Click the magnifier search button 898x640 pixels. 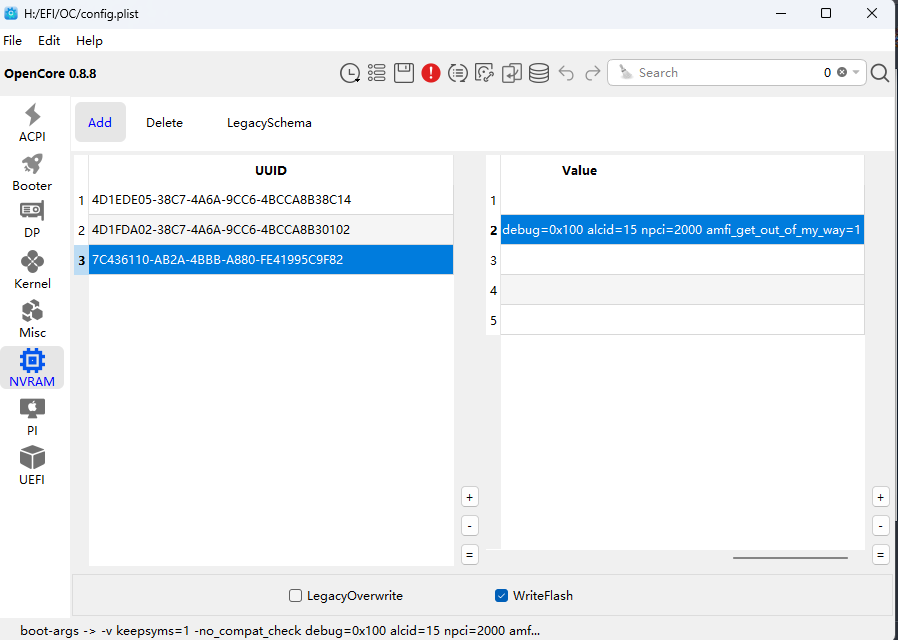[880, 73]
